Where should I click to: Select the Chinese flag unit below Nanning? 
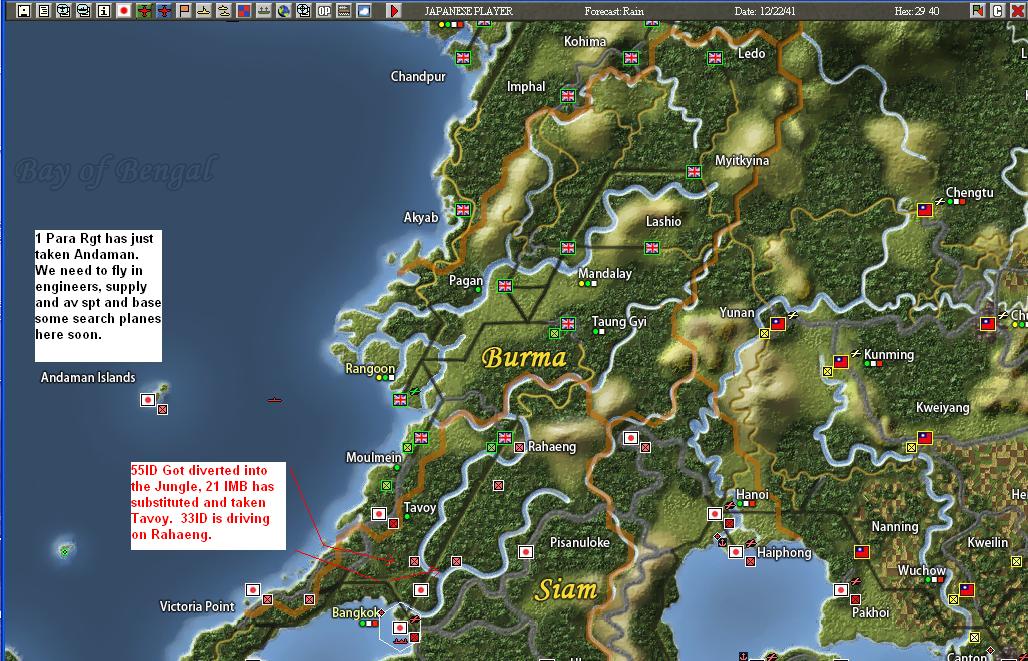coord(861,552)
